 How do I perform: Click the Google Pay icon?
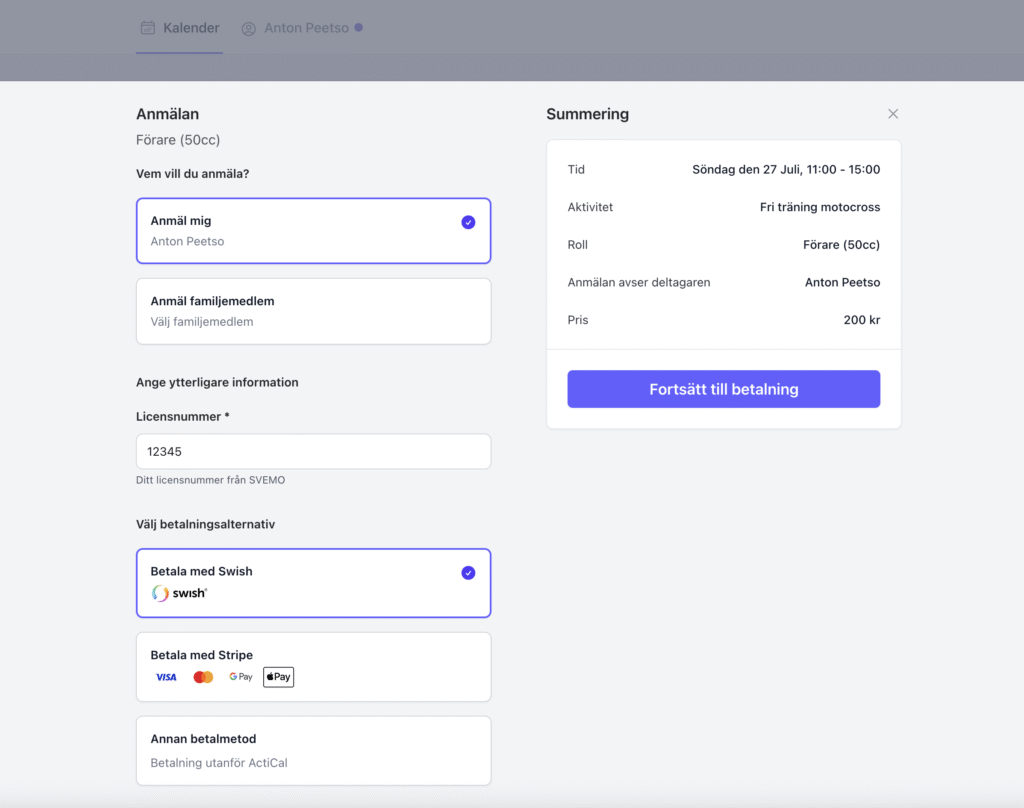pyautogui.click(x=240, y=677)
